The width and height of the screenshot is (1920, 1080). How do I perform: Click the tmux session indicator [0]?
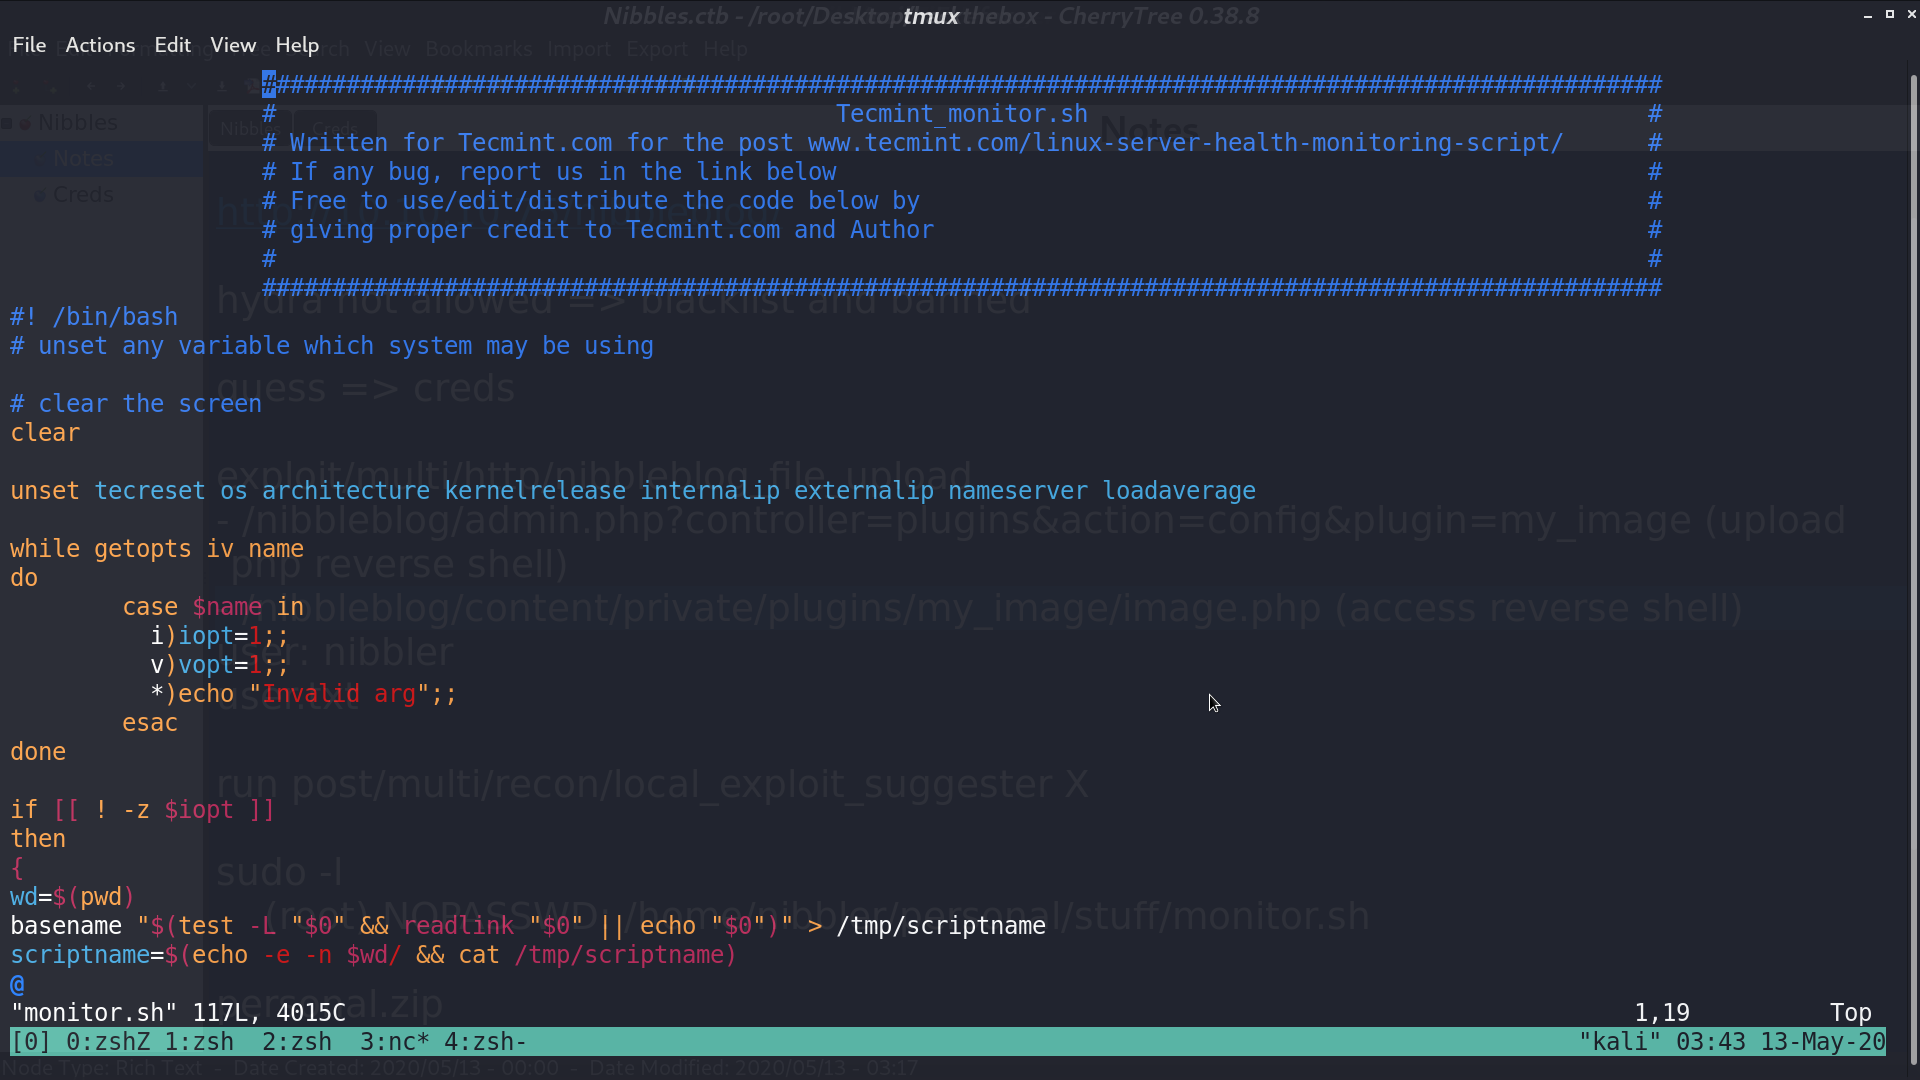click(x=31, y=1042)
